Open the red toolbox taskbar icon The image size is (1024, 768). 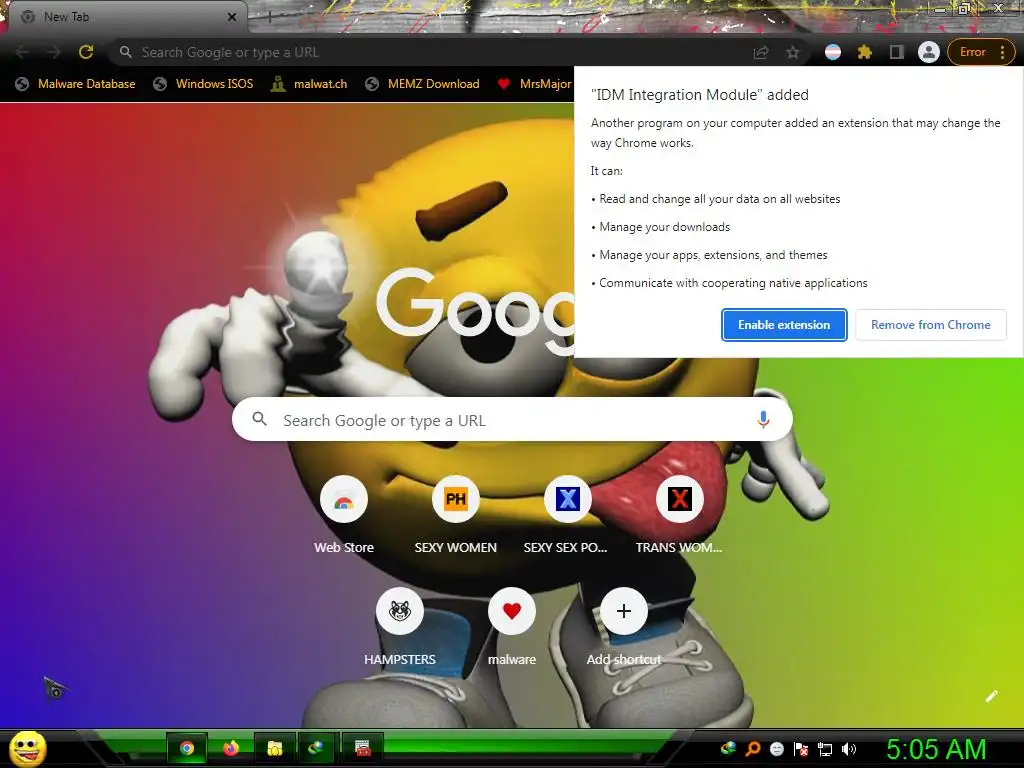tap(362, 748)
